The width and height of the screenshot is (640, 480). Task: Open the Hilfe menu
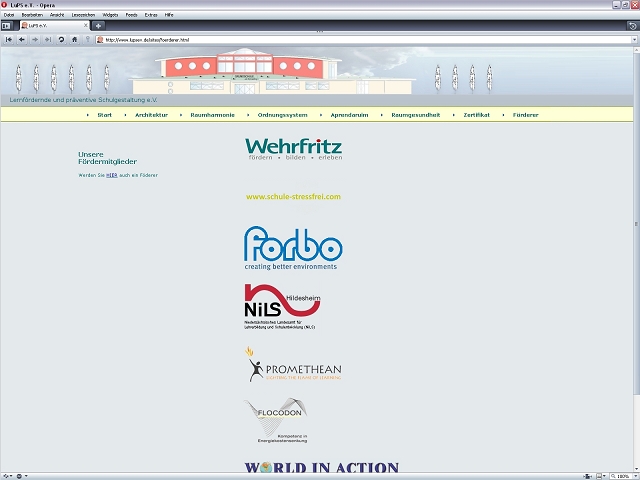pyautogui.click(x=169, y=15)
